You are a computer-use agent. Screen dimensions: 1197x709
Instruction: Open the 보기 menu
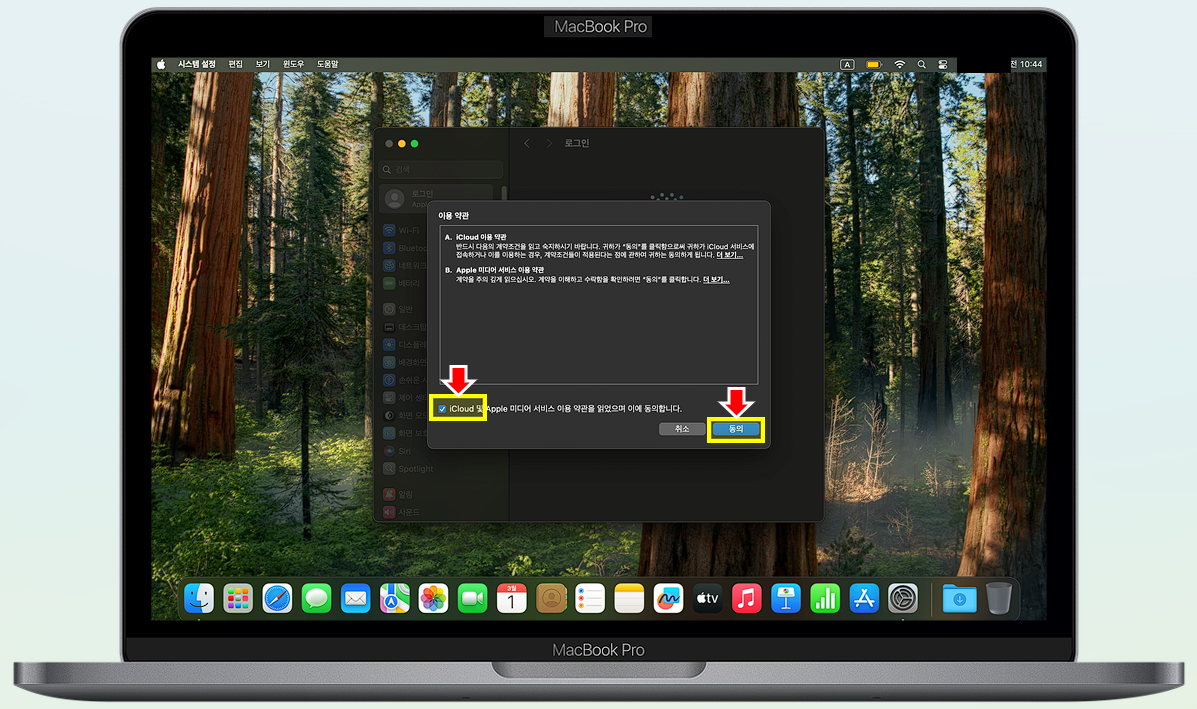point(263,64)
